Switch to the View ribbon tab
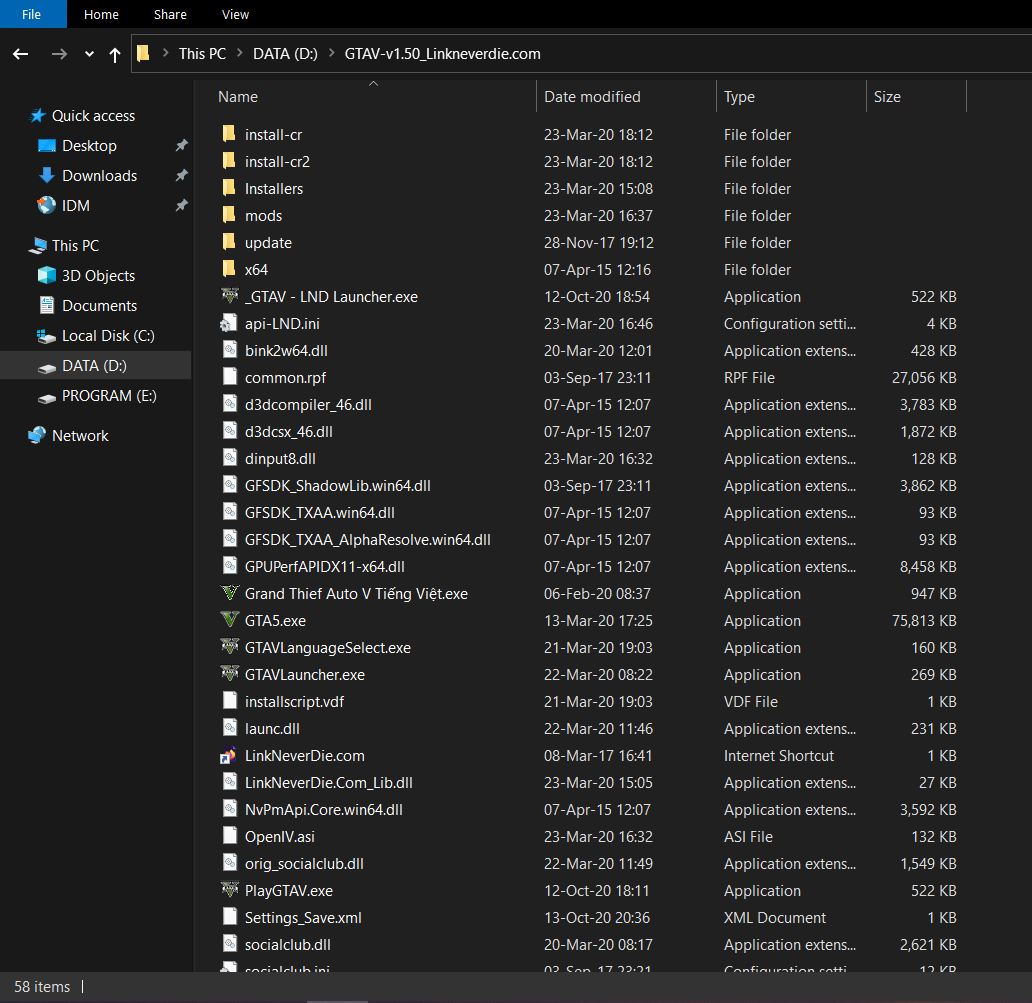Image resolution: width=1032 pixels, height=1003 pixels. pyautogui.click(x=235, y=14)
